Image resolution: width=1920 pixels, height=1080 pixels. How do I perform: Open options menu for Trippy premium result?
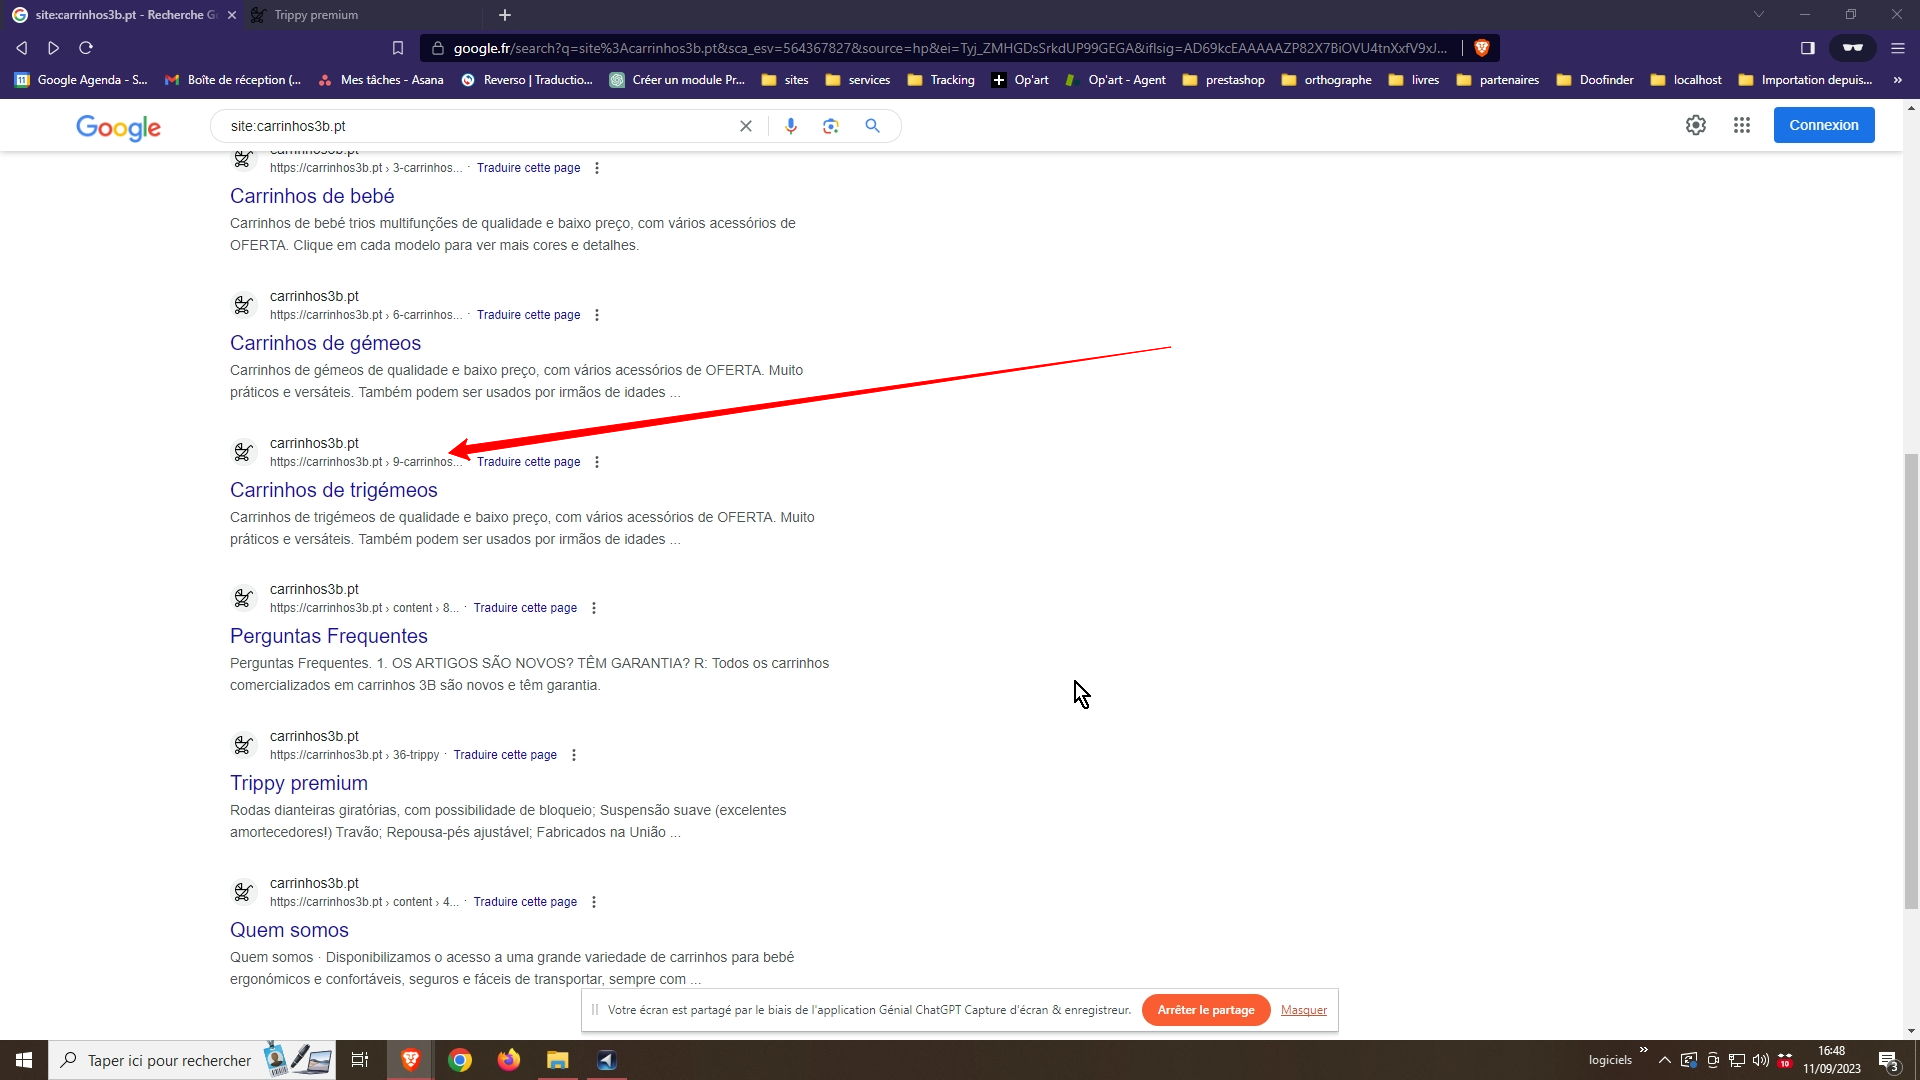[x=574, y=755]
